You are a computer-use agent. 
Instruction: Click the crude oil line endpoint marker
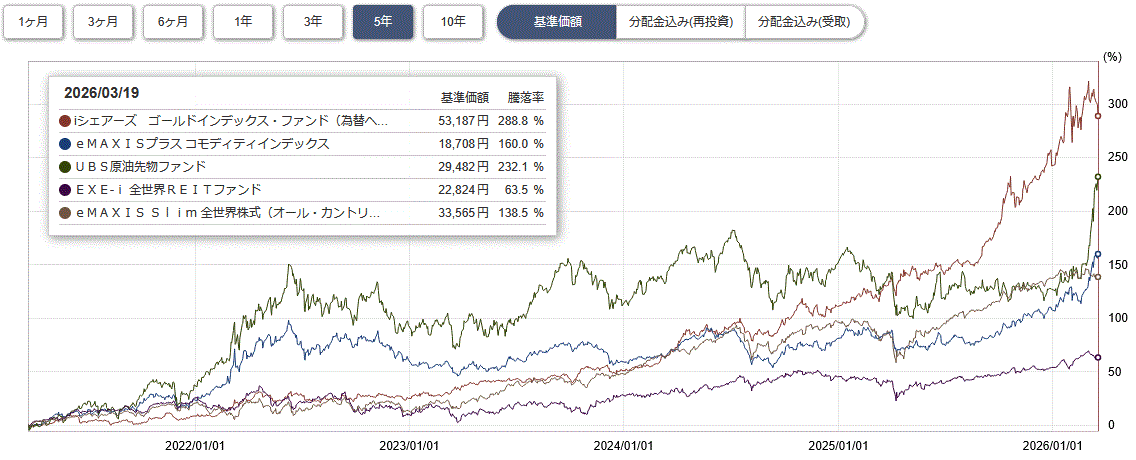click(1098, 177)
